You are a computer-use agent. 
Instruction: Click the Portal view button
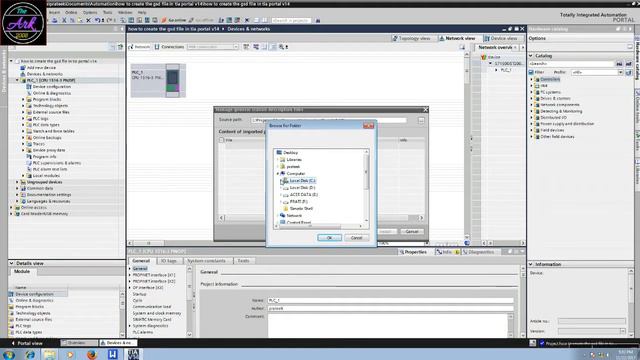click(x=27, y=343)
